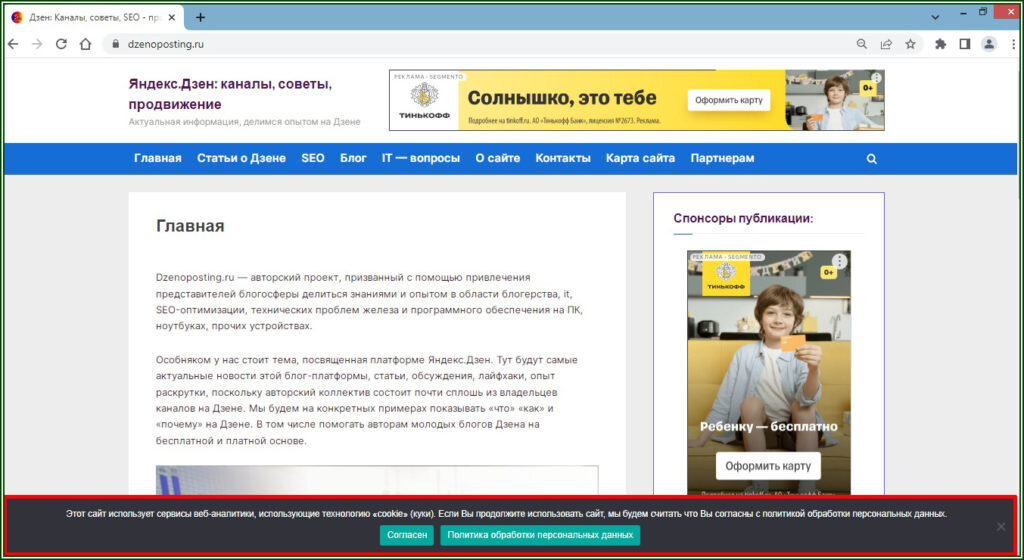Click Оформить карту on the top banner
The height and width of the screenshot is (560, 1024).
[728, 100]
